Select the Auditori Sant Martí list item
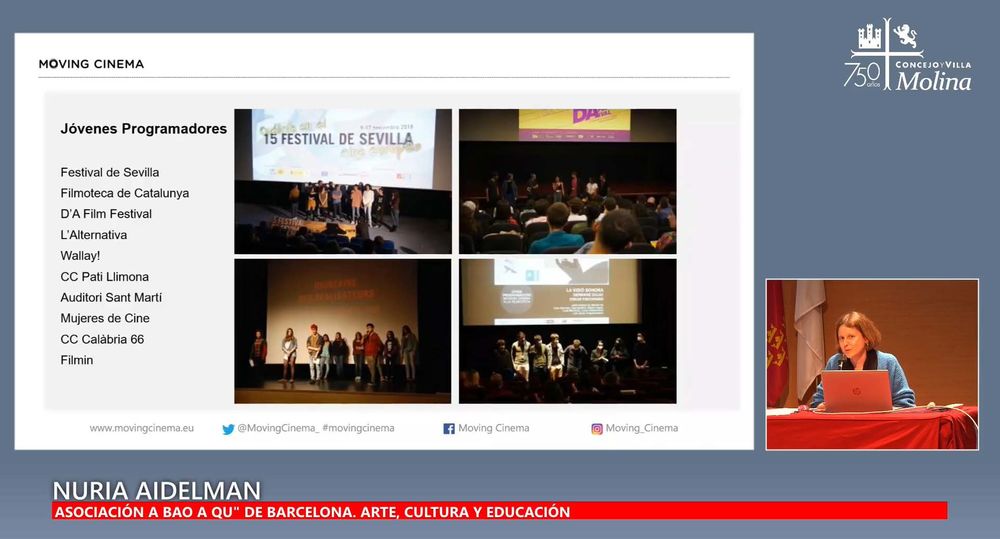The height and width of the screenshot is (539, 1000). tap(111, 297)
